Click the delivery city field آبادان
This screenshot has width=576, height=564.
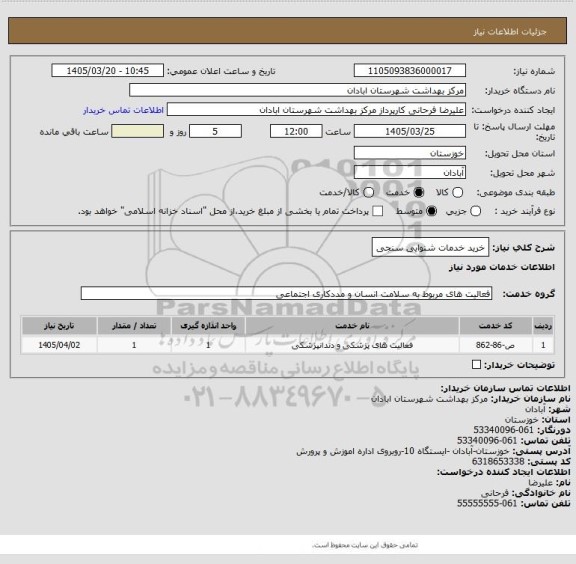point(410,173)
